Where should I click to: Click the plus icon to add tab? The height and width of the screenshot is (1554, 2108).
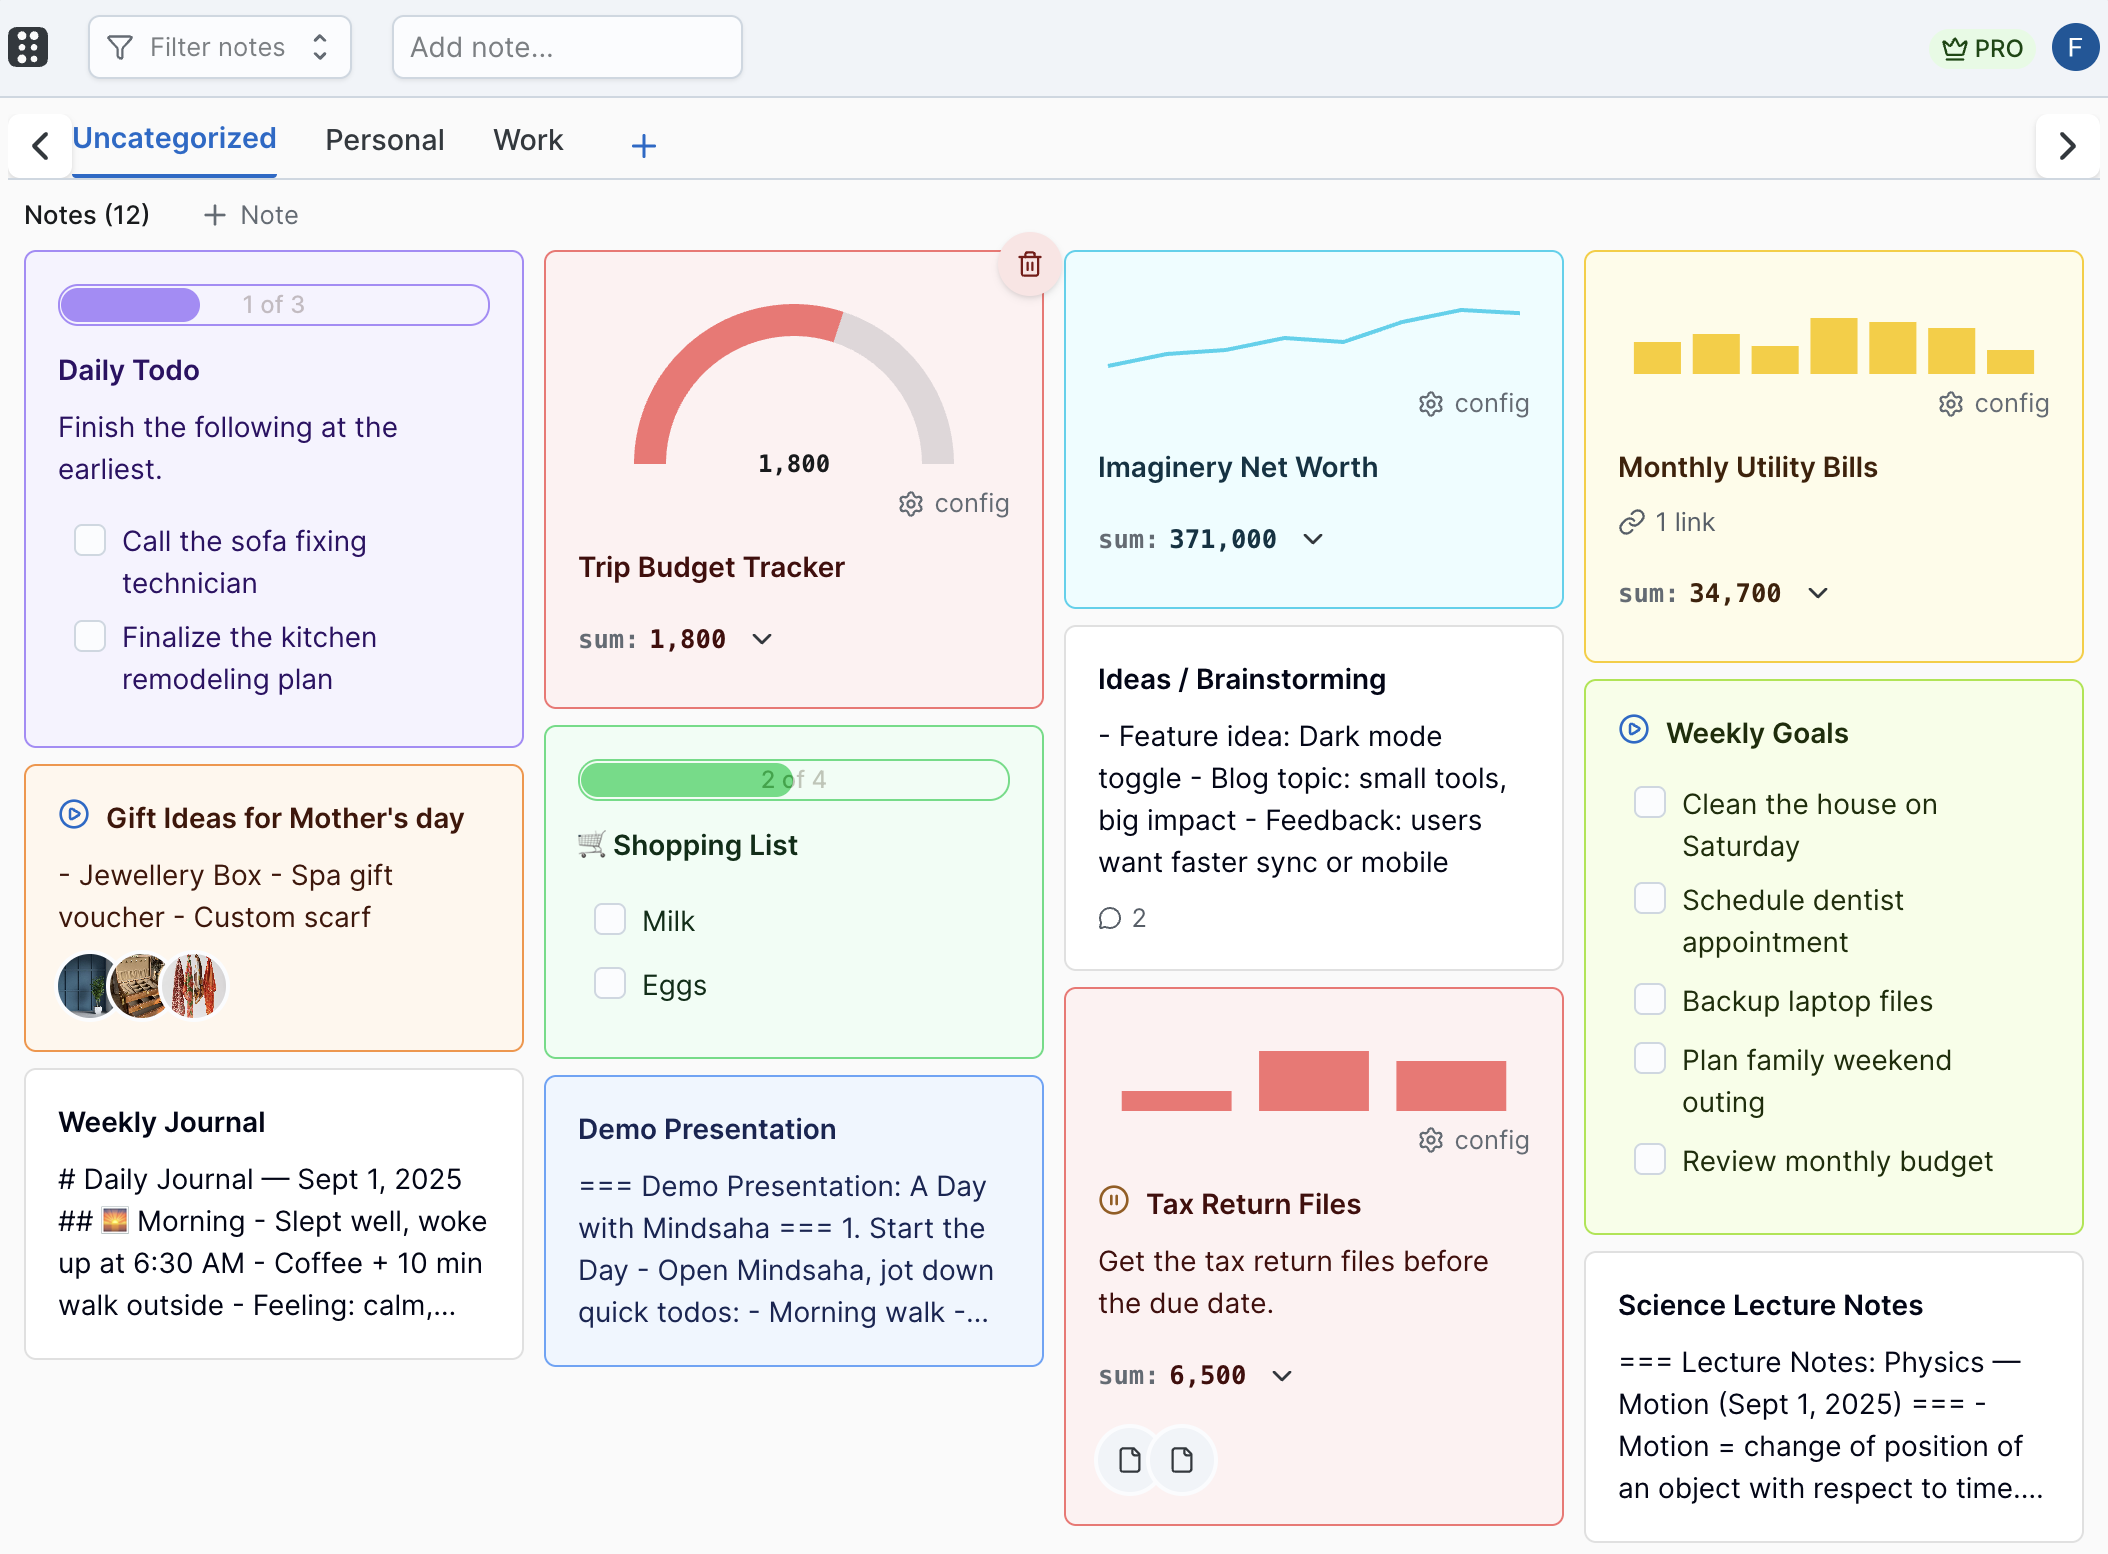click(x=643, y=146)
